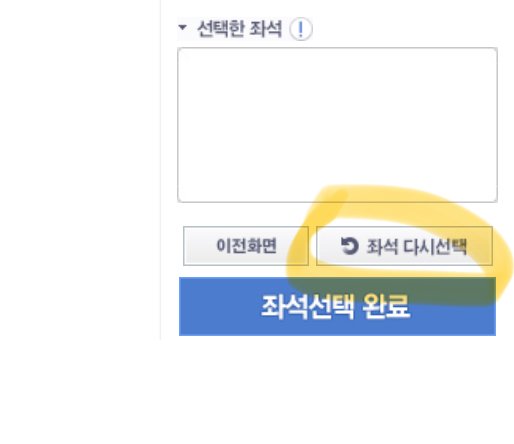Click inside the empty selected seats box
Viewport: 514px width, 444px height.
tap(337, 125)
